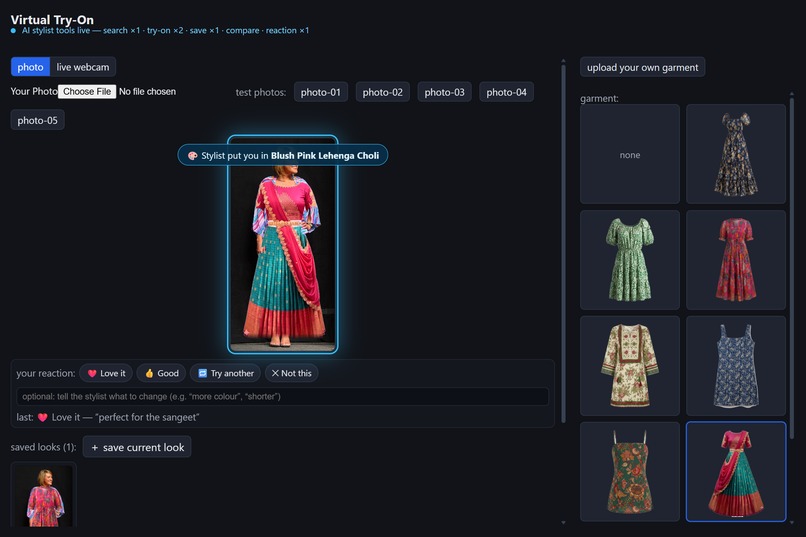The height and width of the screenshot is (537, 806).
Task: Select the red floral short-sleeve dress garment
Action: (x=736, y=260)
